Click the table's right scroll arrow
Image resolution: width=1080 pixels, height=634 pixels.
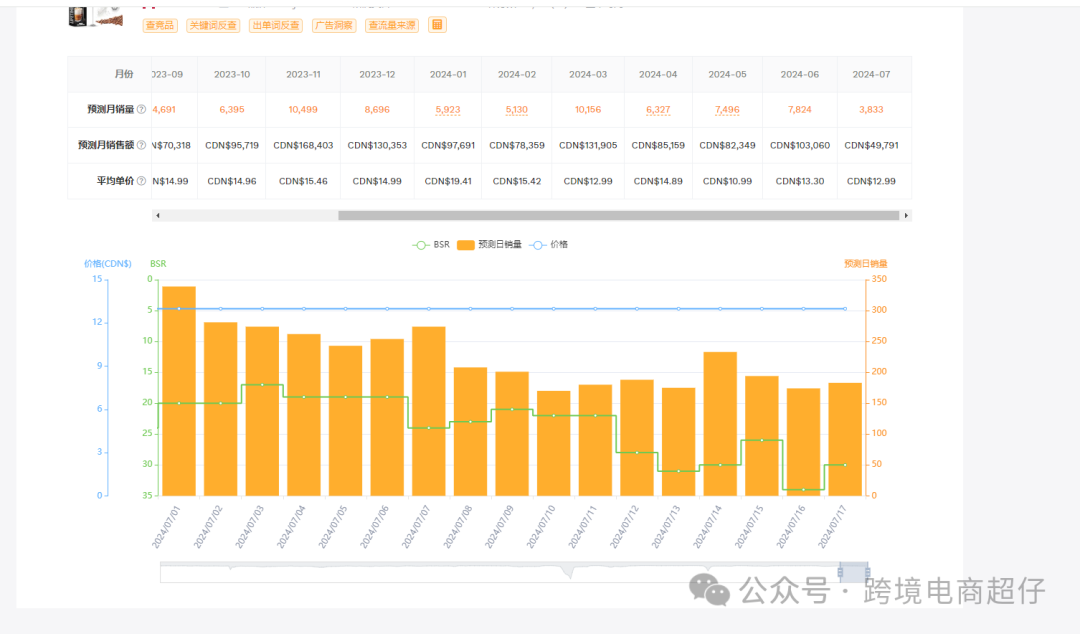click(x=906, y=215)
